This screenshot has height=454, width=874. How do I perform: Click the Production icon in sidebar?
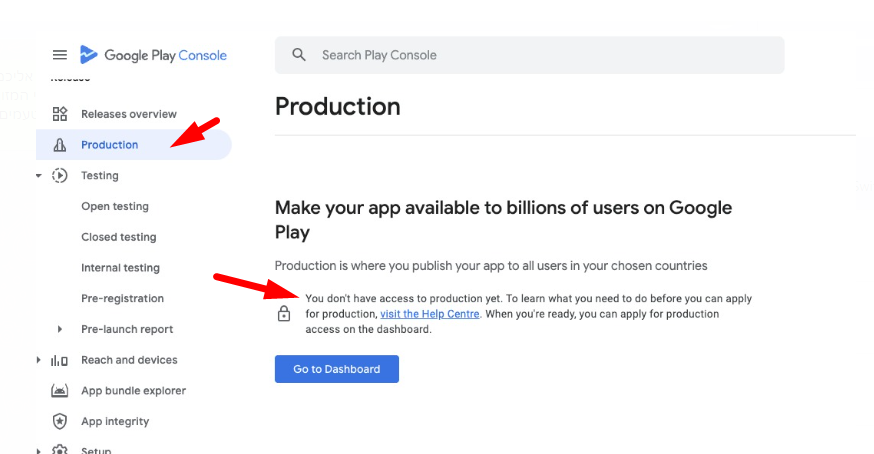(60, 145)
